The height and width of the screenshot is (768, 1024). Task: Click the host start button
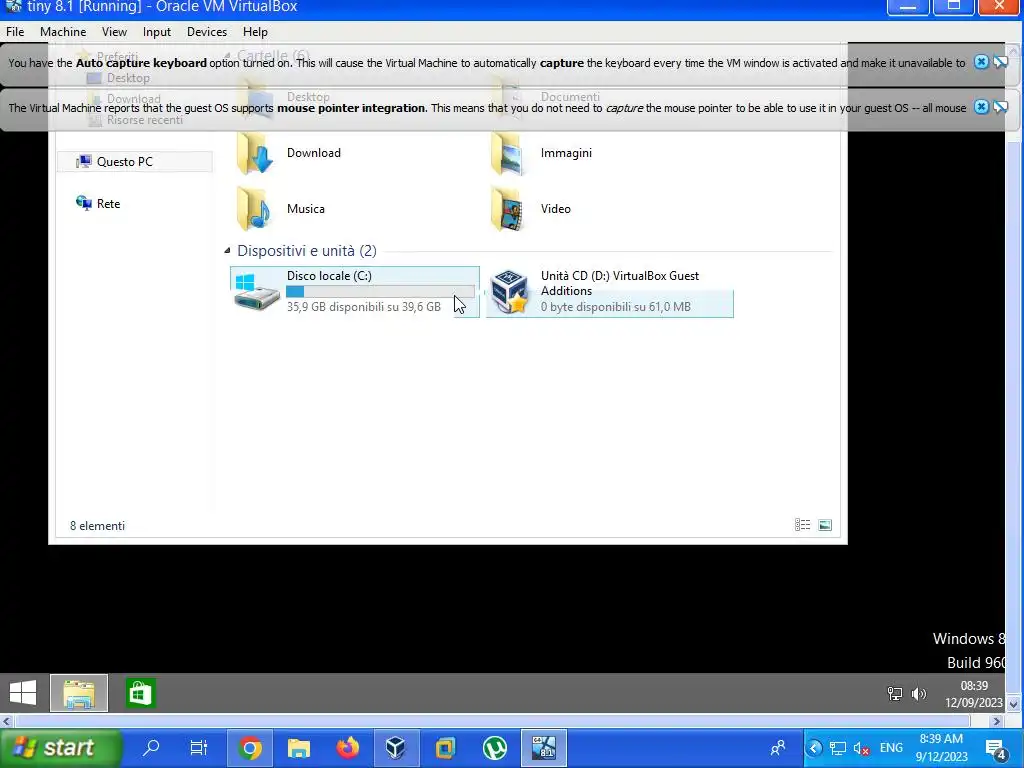pos(61,748)
